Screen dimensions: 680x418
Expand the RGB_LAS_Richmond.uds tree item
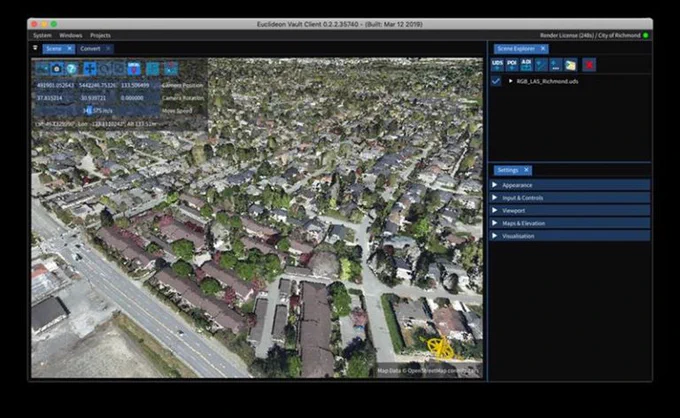(510, 81)
